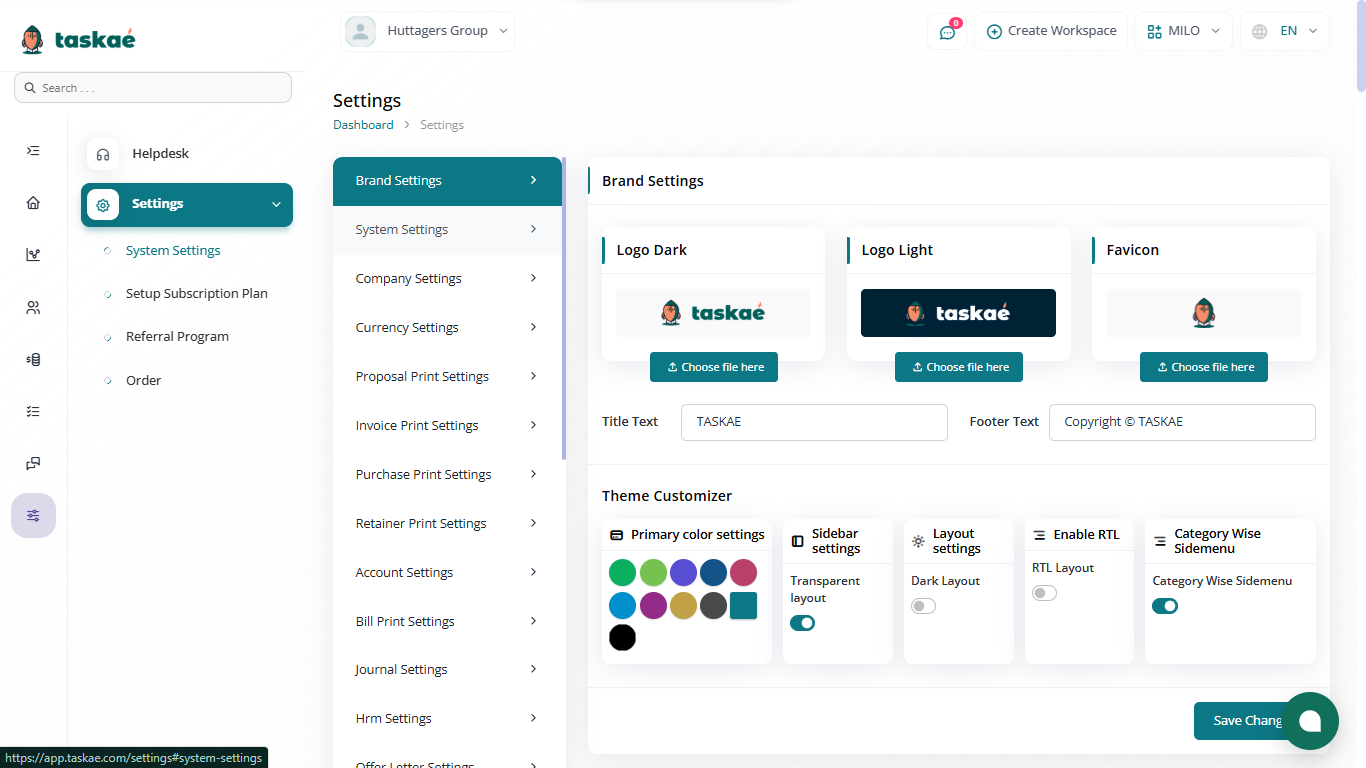Collapse the Settings sidebar menu chevron
Viewport: 1366px width, 768px height.
(x=276, y=205)
